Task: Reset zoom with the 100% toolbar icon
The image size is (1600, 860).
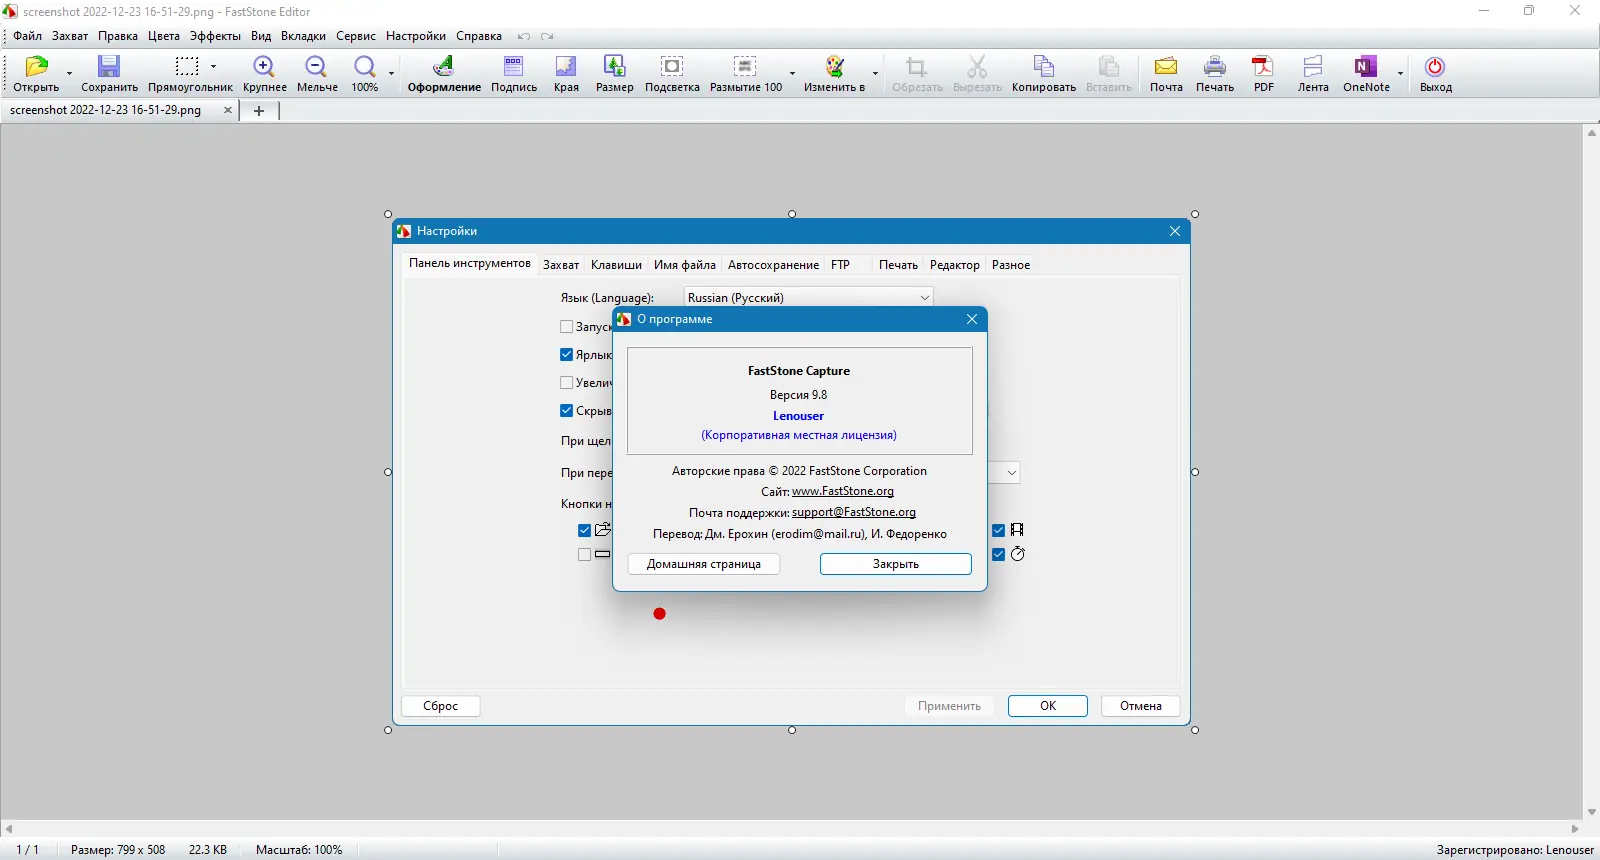Action: 364,67
